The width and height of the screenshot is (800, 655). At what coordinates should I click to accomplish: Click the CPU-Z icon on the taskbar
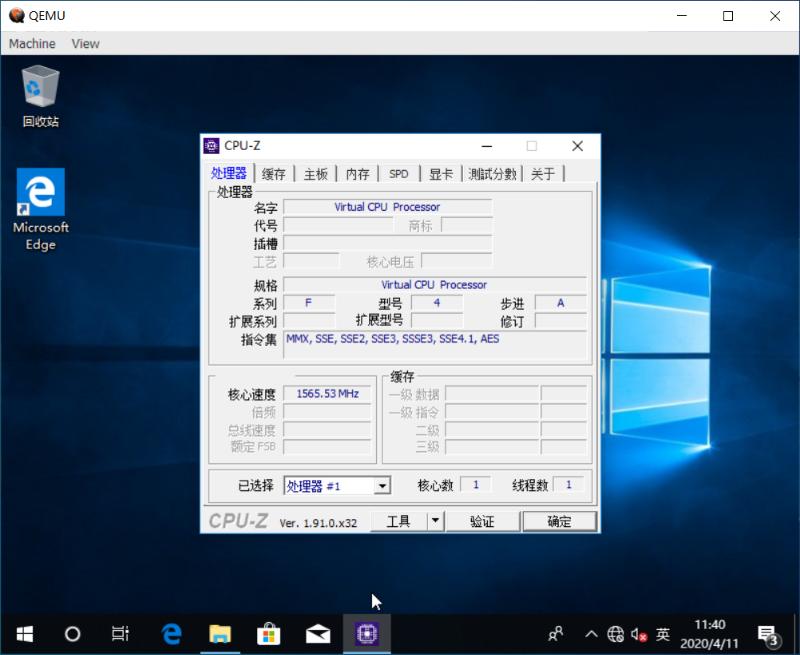click(367, 633)
